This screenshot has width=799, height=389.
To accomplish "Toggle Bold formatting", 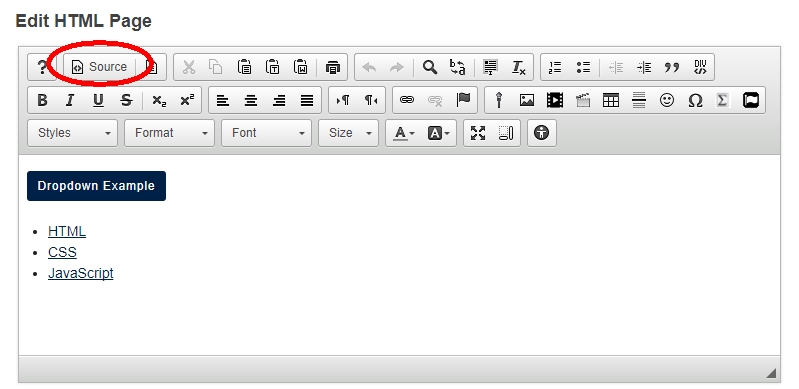I will pos(42,100).
